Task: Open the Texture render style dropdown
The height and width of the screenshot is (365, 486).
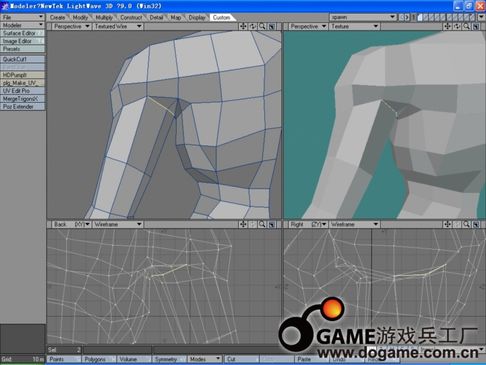Action: 354,26
